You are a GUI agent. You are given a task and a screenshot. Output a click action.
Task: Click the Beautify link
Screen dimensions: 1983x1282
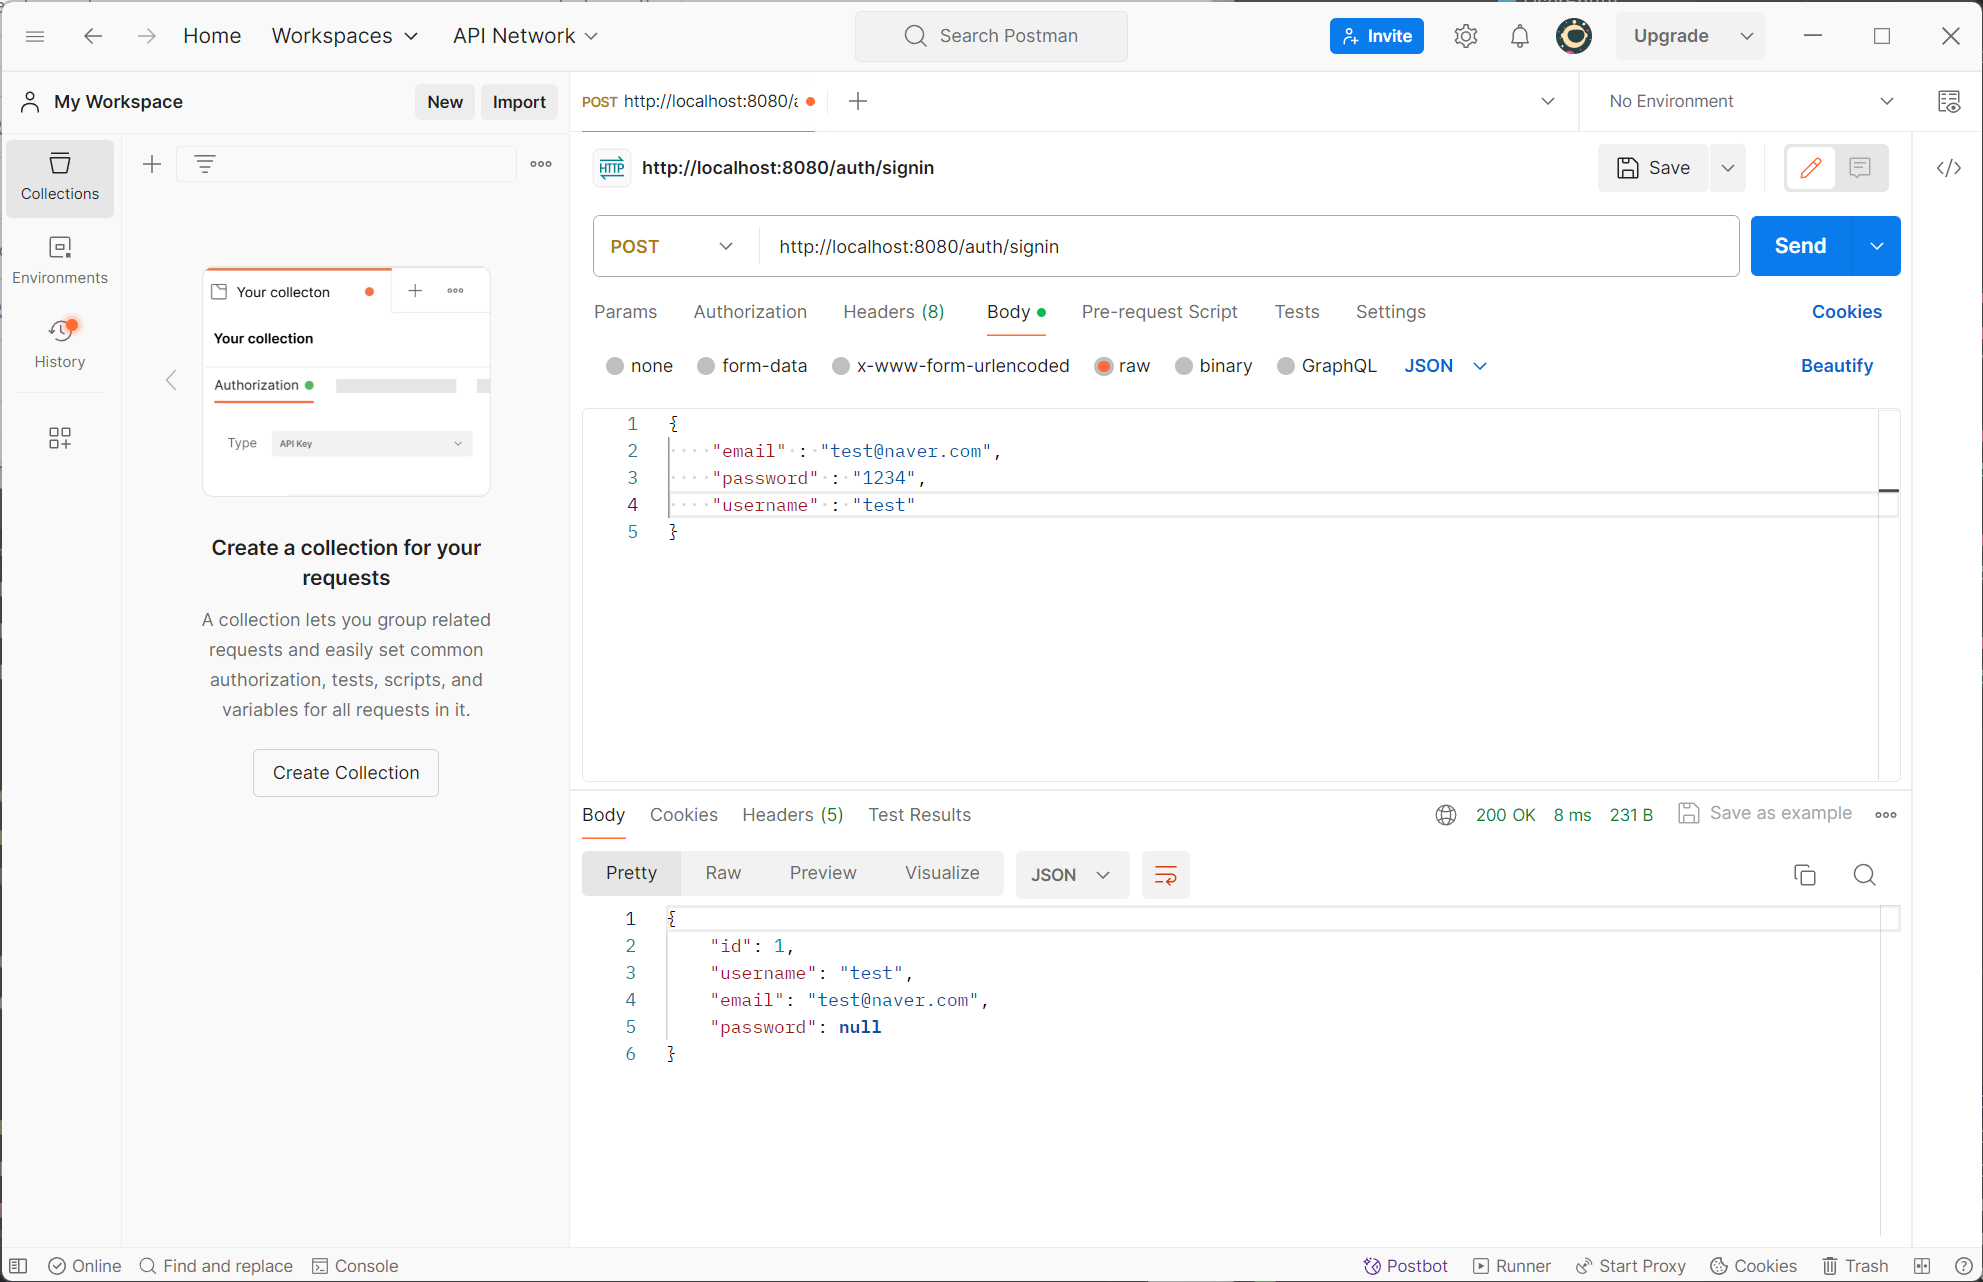(x=1836, y=366)
